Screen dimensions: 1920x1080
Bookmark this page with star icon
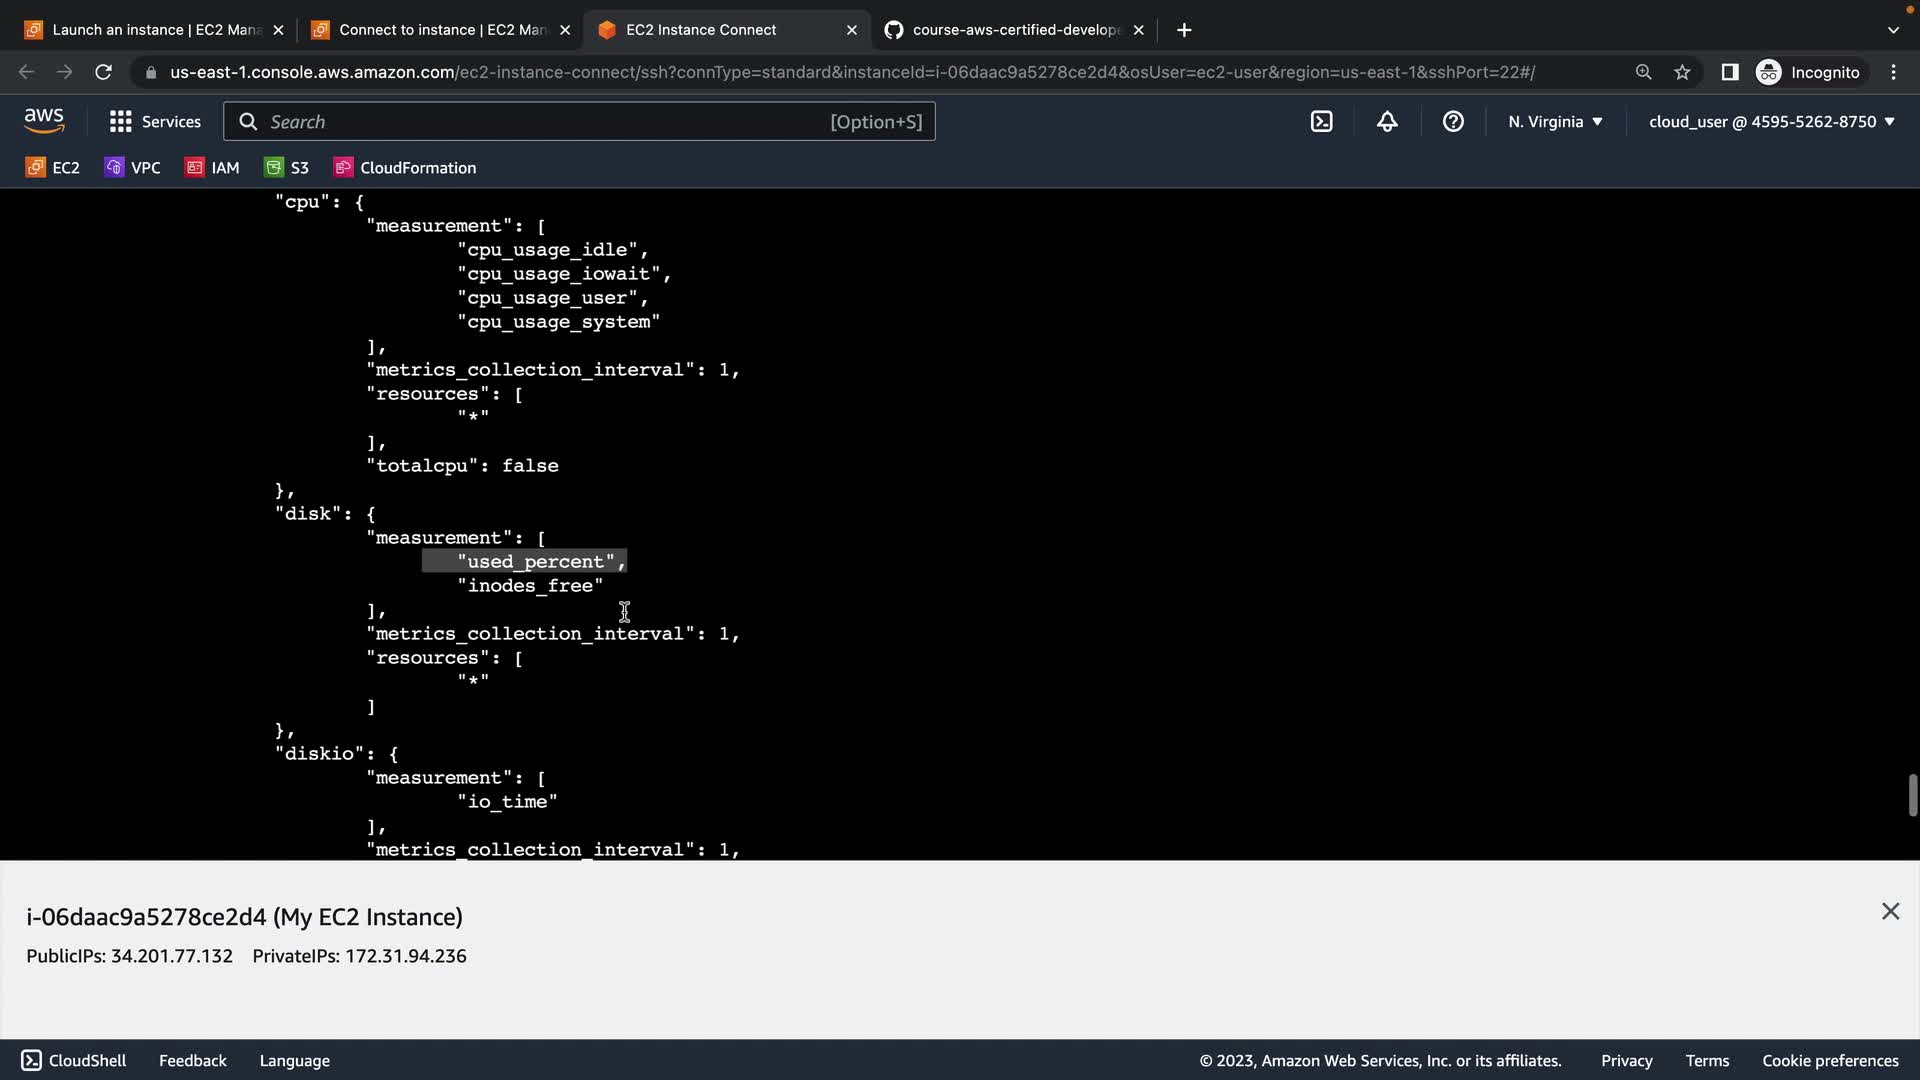(1682, 72)
